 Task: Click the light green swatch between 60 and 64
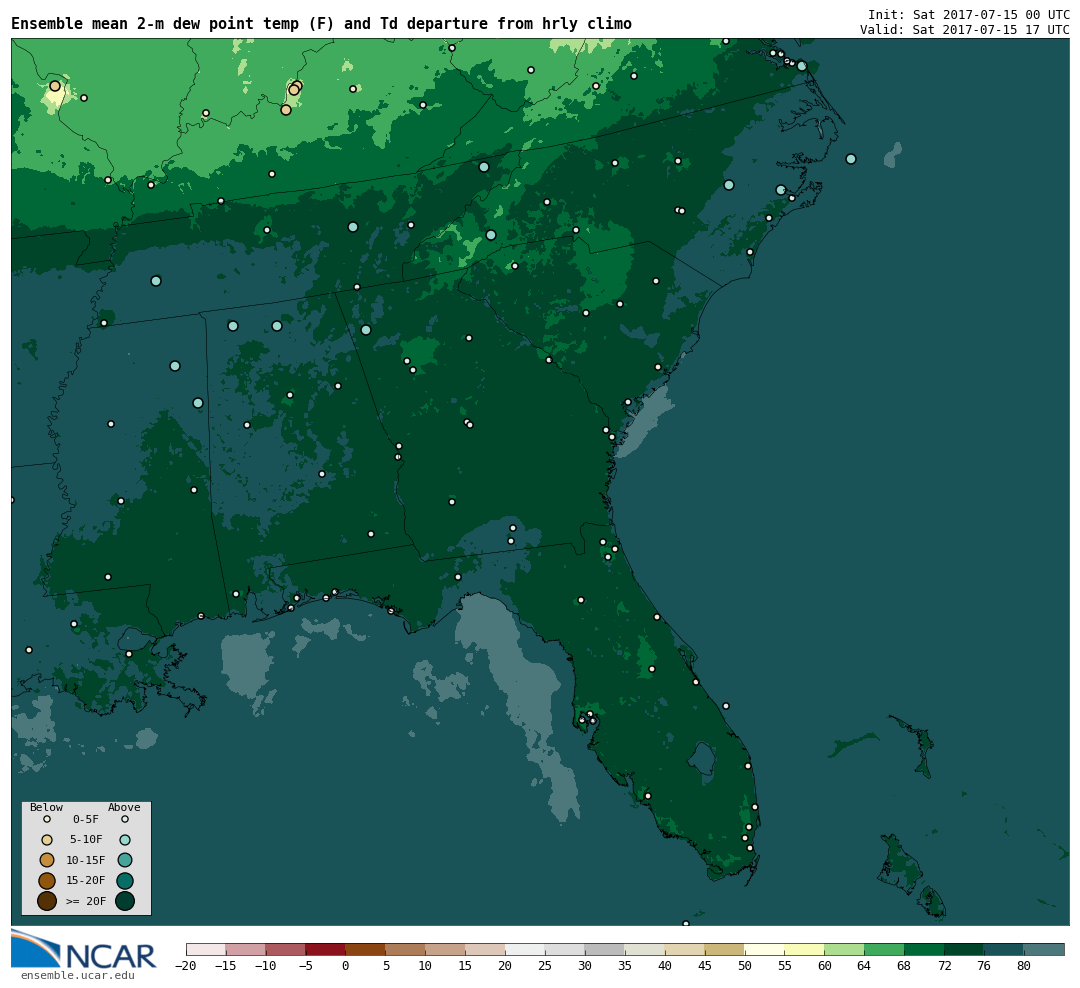point(844,949)
